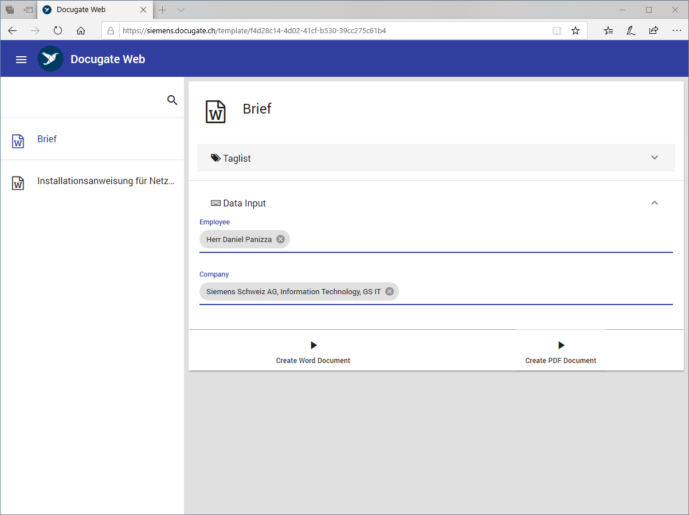Viewport: 689px width, 515px height.
Task: Remove the Siemens Schweiz AG chip
Action: [x=389, y=291]
